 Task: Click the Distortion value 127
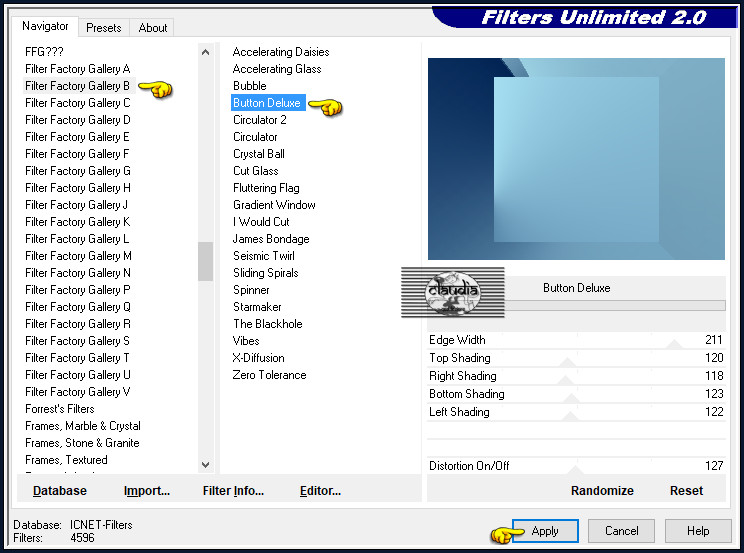click(714, 466)
